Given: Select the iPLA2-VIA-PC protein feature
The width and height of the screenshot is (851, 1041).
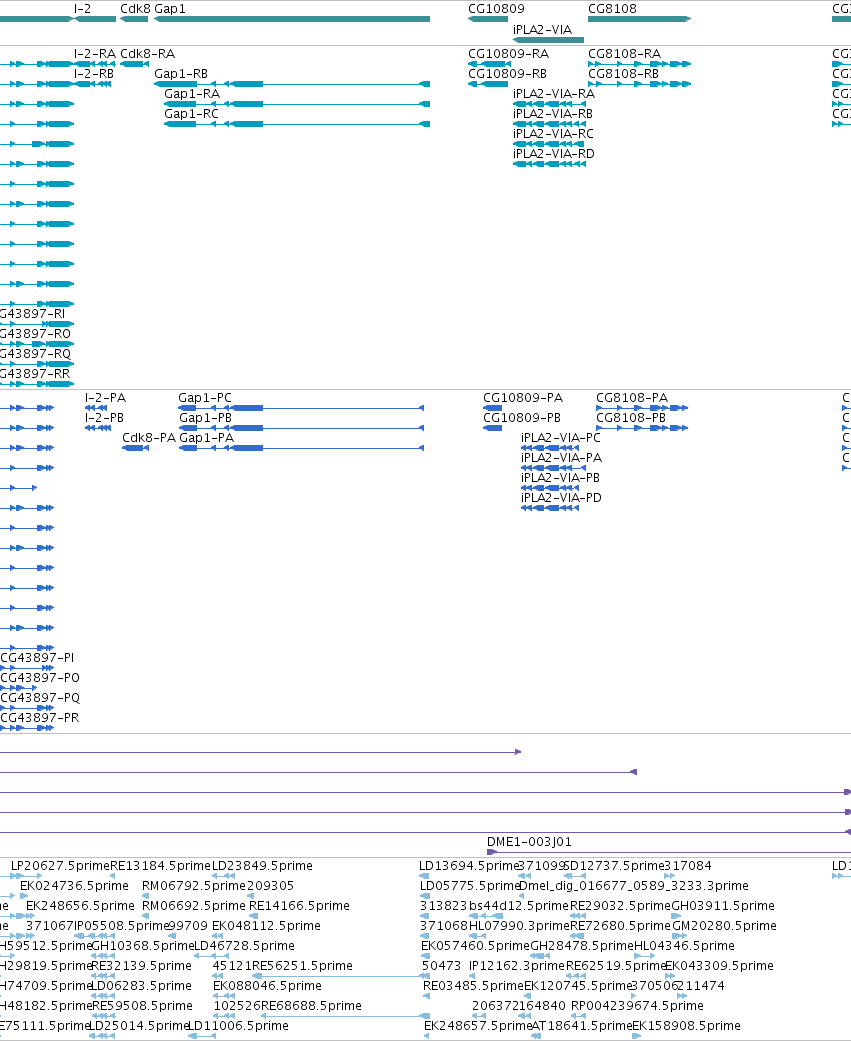Looking at the screenshot, I should click(550, 448).
